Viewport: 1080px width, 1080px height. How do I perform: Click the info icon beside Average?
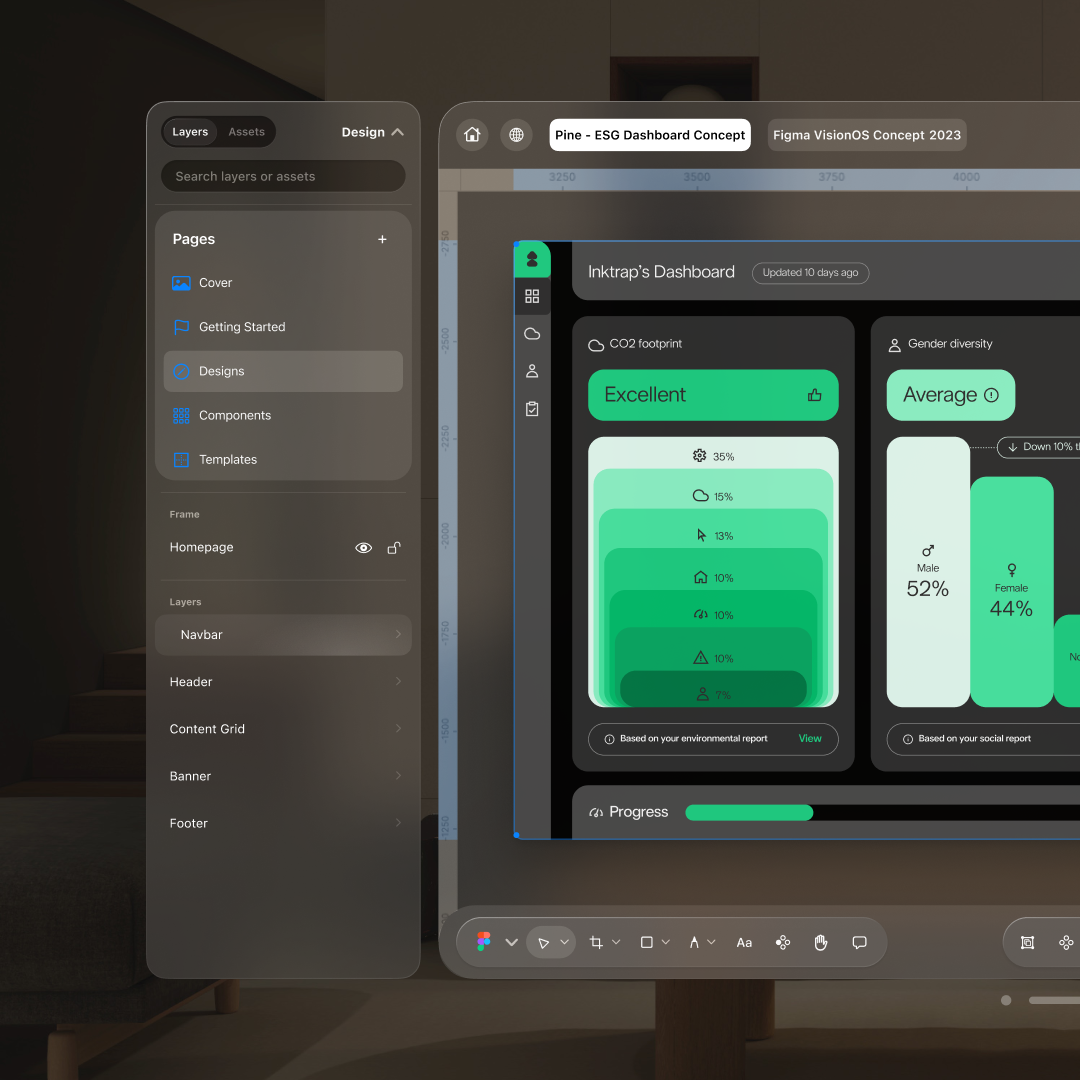pos(991,395)
